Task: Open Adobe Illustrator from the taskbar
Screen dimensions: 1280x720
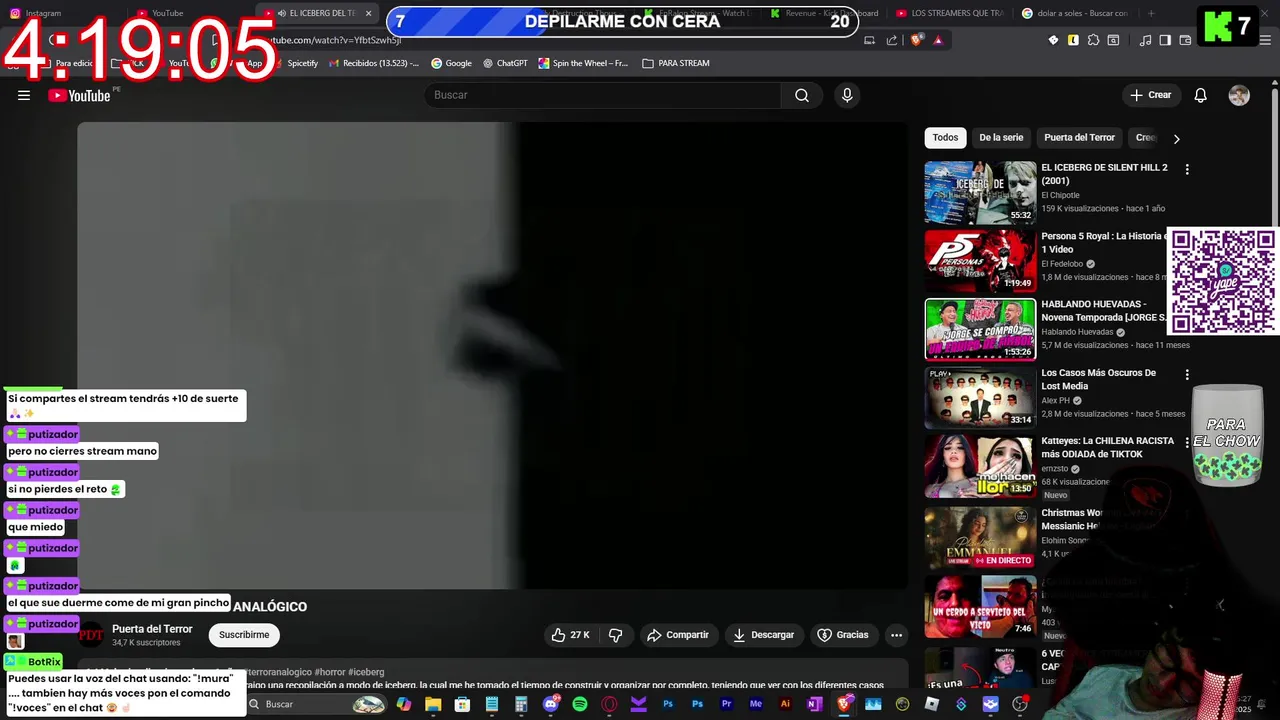Action: pos(785,704)
